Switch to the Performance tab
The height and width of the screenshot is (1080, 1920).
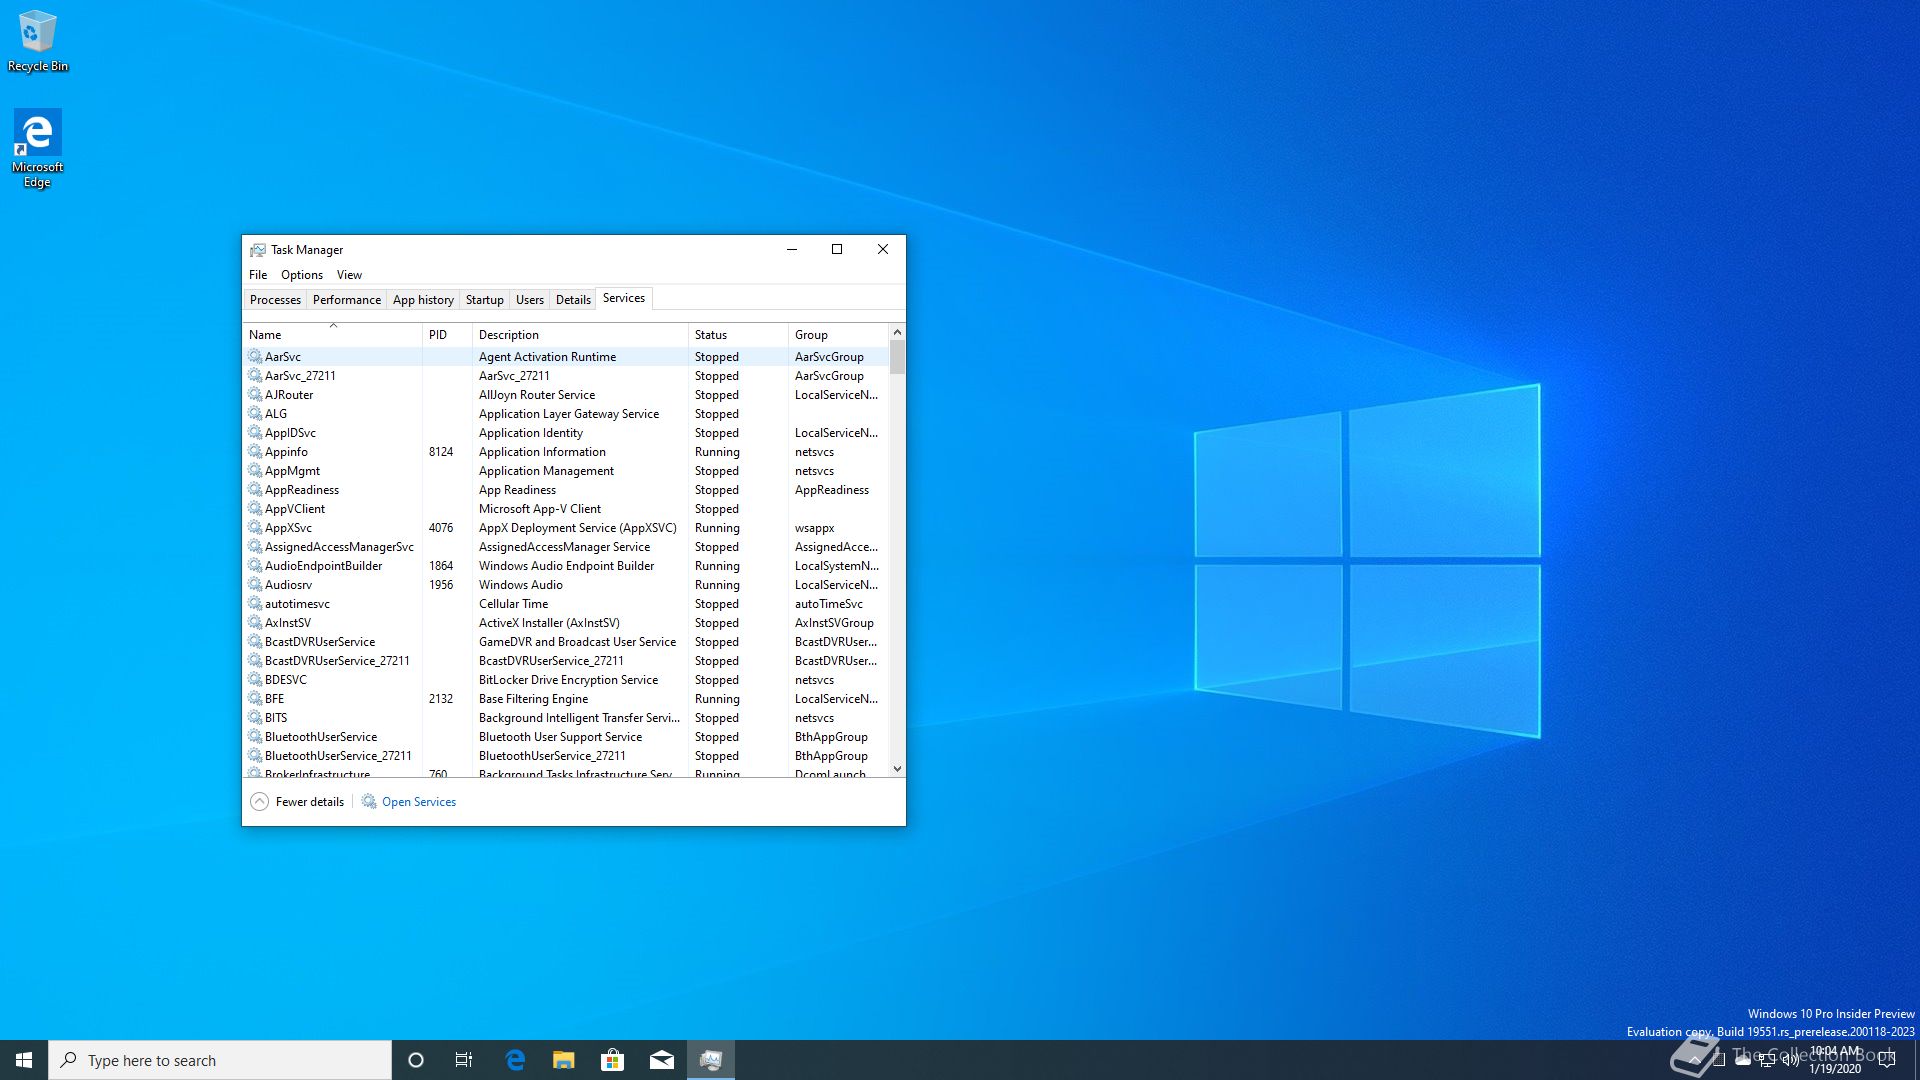[346, 300]
